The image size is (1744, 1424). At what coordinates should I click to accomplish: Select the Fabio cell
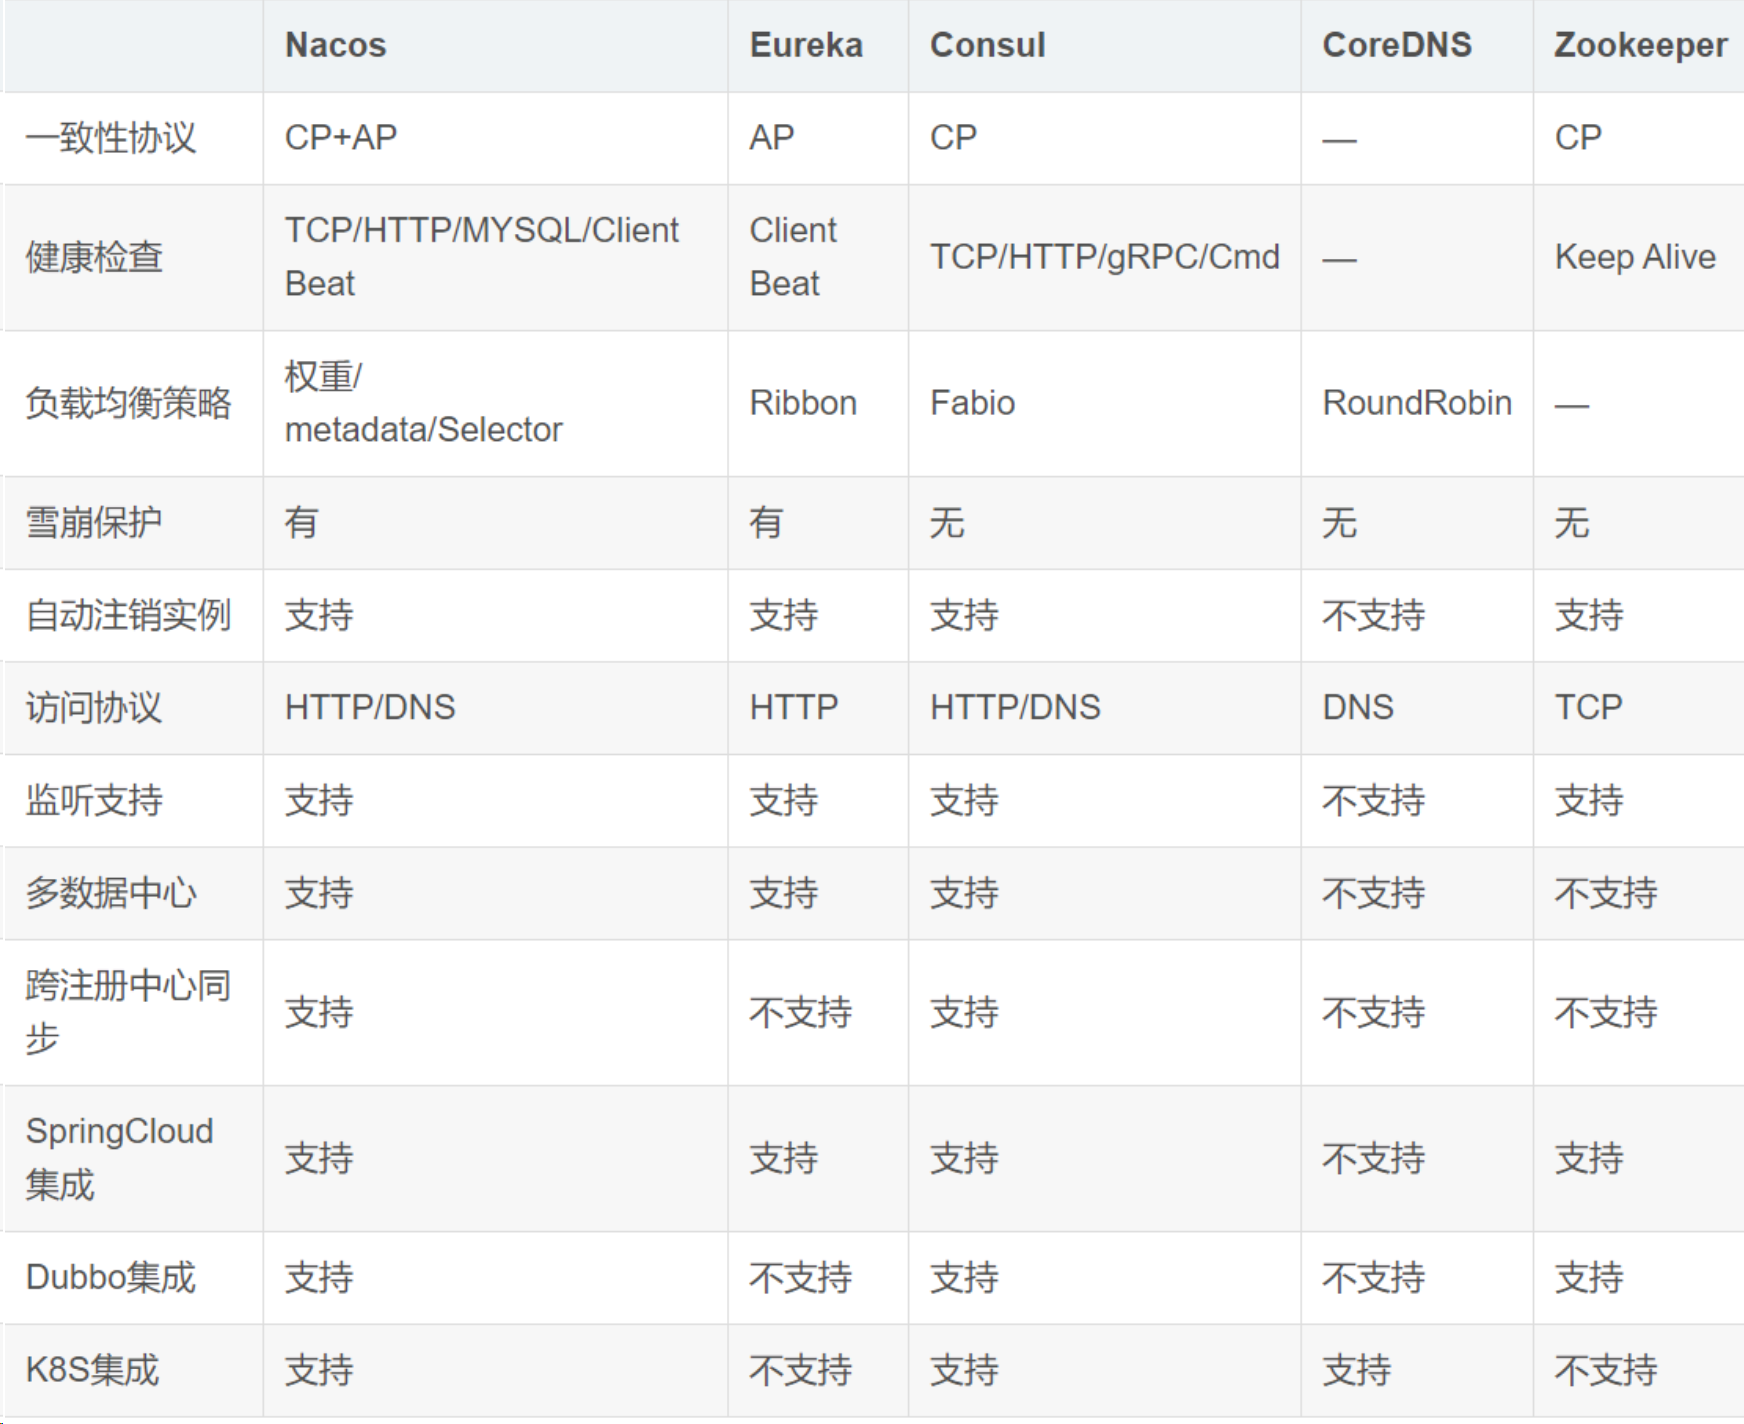click(972, 403)
